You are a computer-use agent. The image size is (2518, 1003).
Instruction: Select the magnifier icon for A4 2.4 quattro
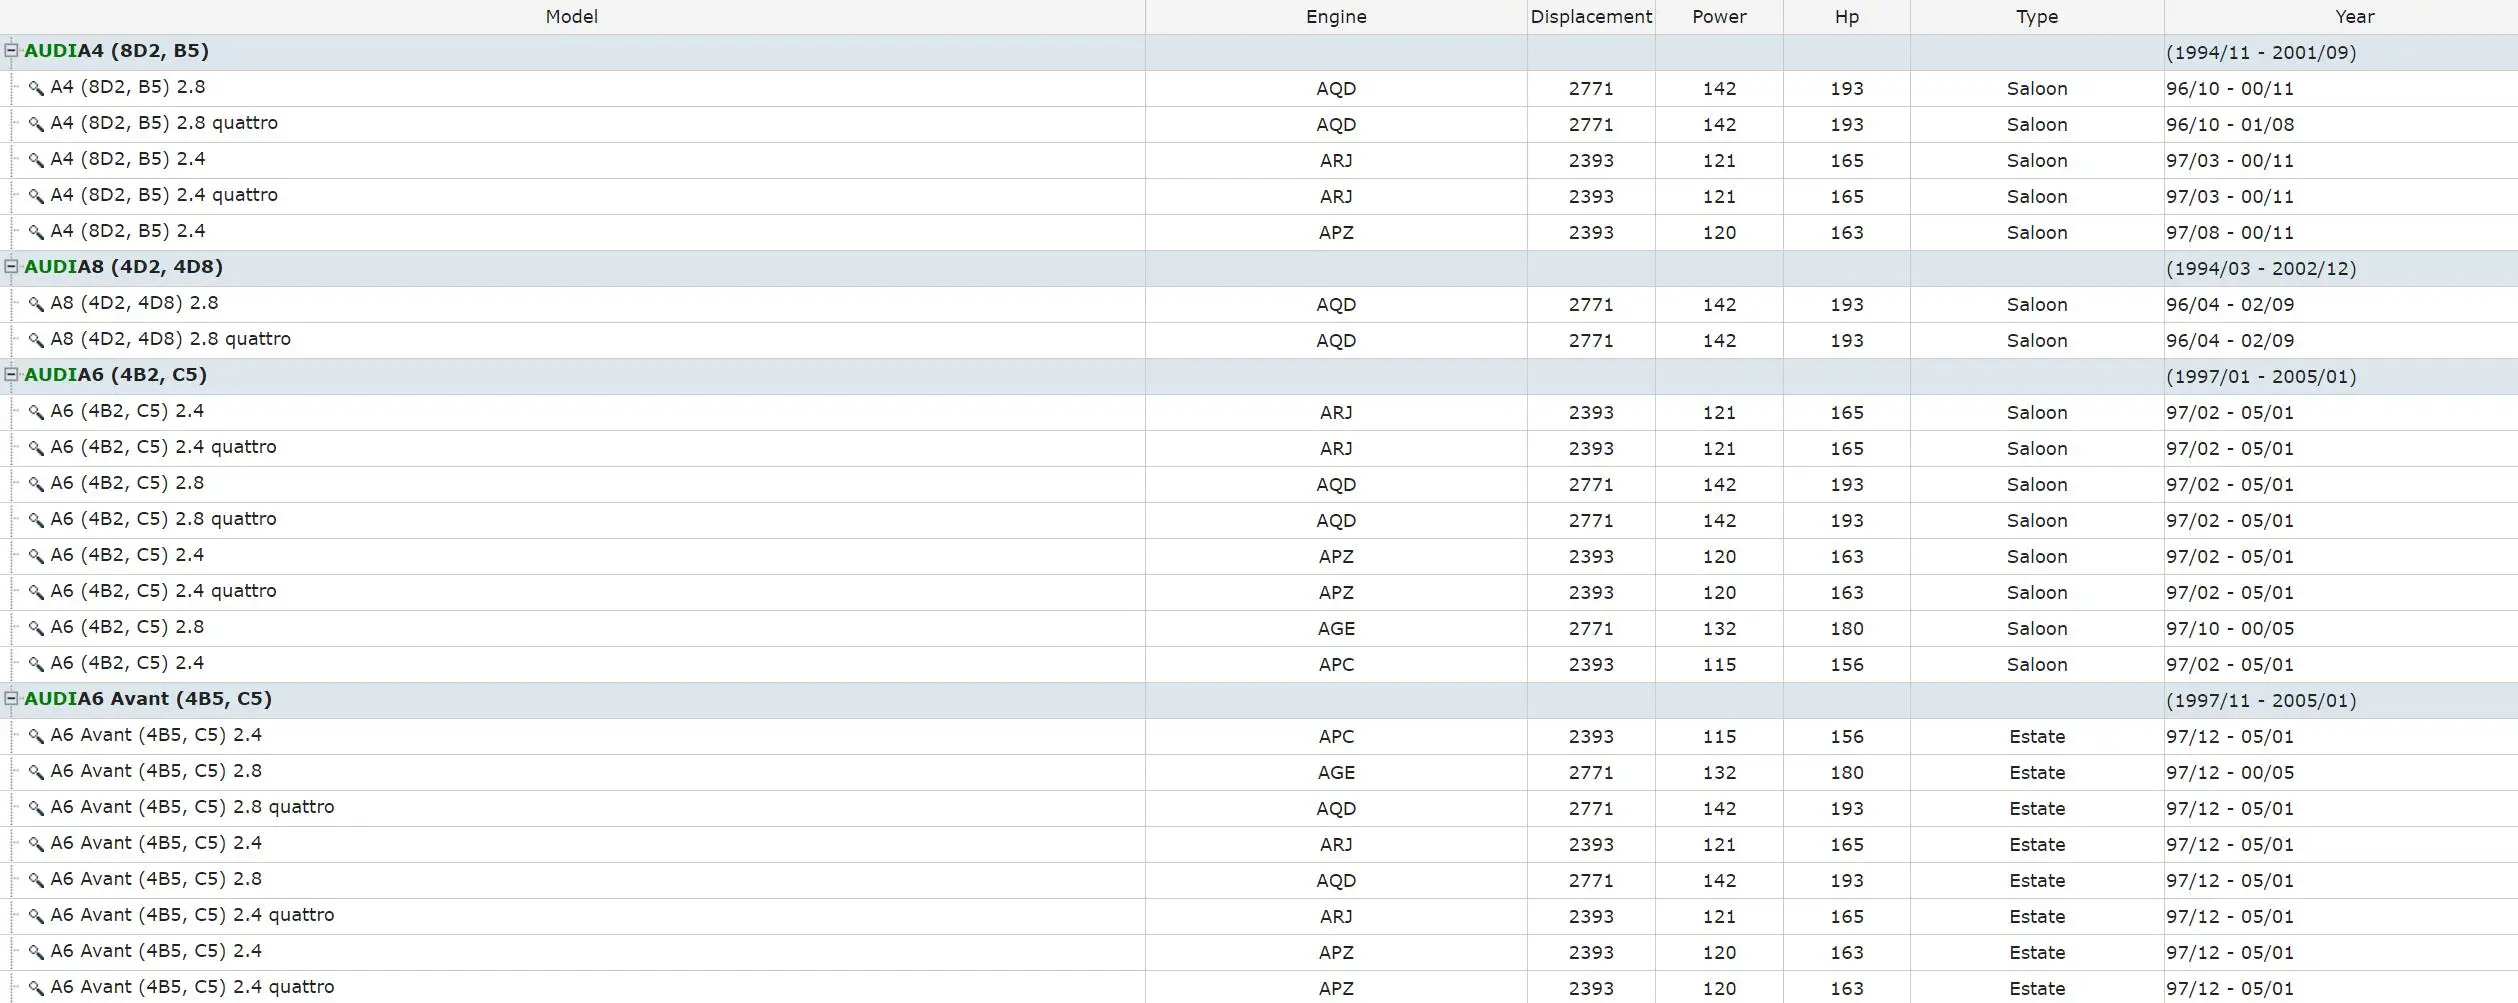pyautogui.click(x=36, y=196)
